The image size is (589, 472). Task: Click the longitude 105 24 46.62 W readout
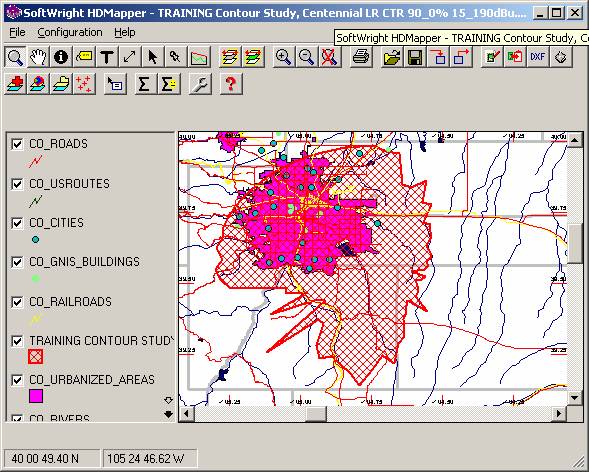(x=150, y=458)
